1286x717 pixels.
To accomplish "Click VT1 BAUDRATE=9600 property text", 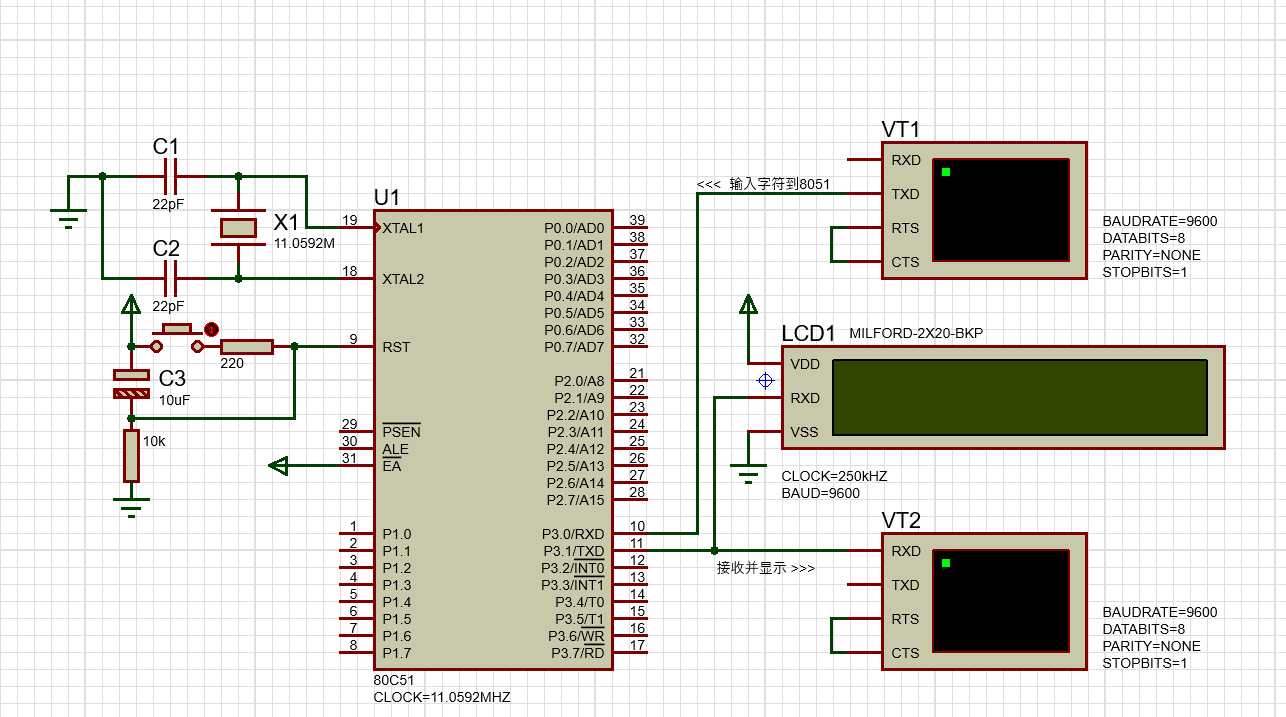I will 1160,221.
